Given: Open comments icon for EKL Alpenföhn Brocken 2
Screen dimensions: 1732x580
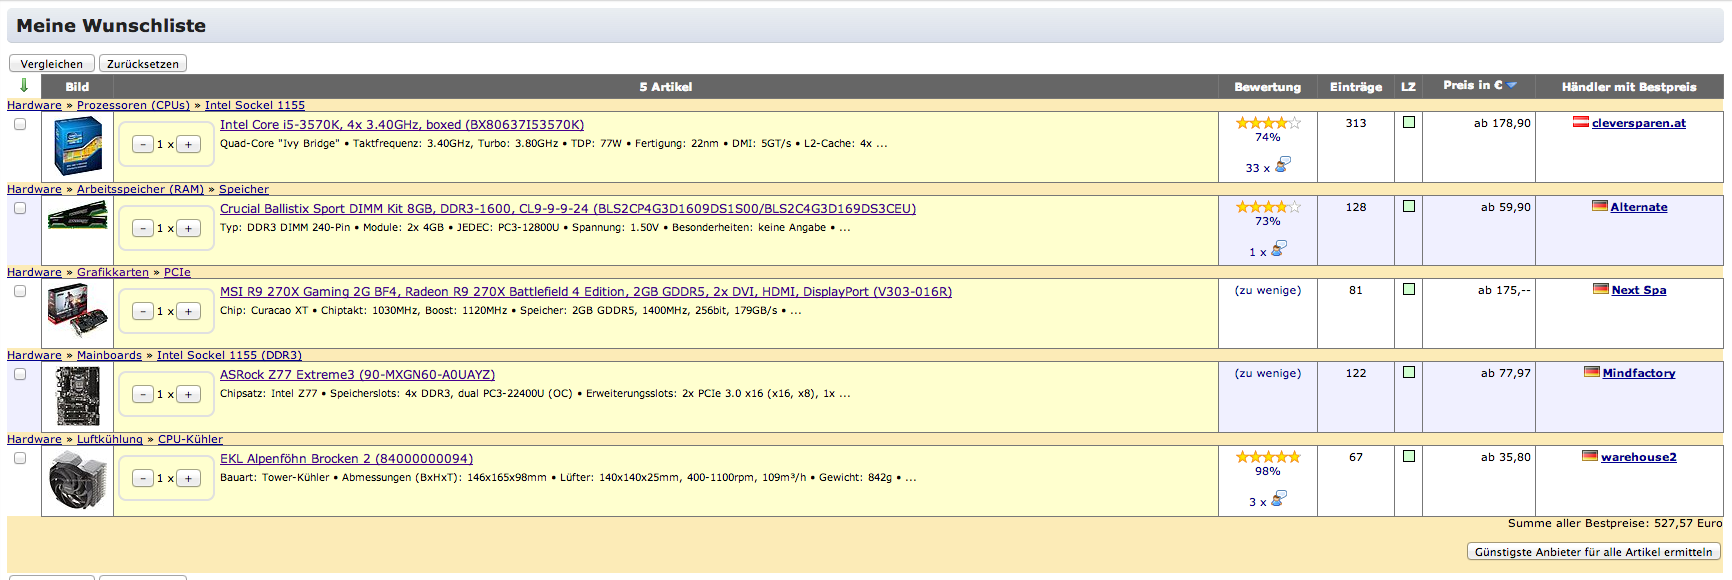Looking at the screenshot, I should coord(1279,498).
